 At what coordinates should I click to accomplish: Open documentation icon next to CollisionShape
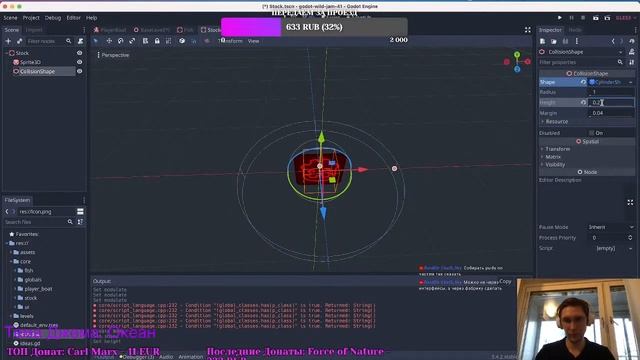pyautogui.click(x=632, y=52)
